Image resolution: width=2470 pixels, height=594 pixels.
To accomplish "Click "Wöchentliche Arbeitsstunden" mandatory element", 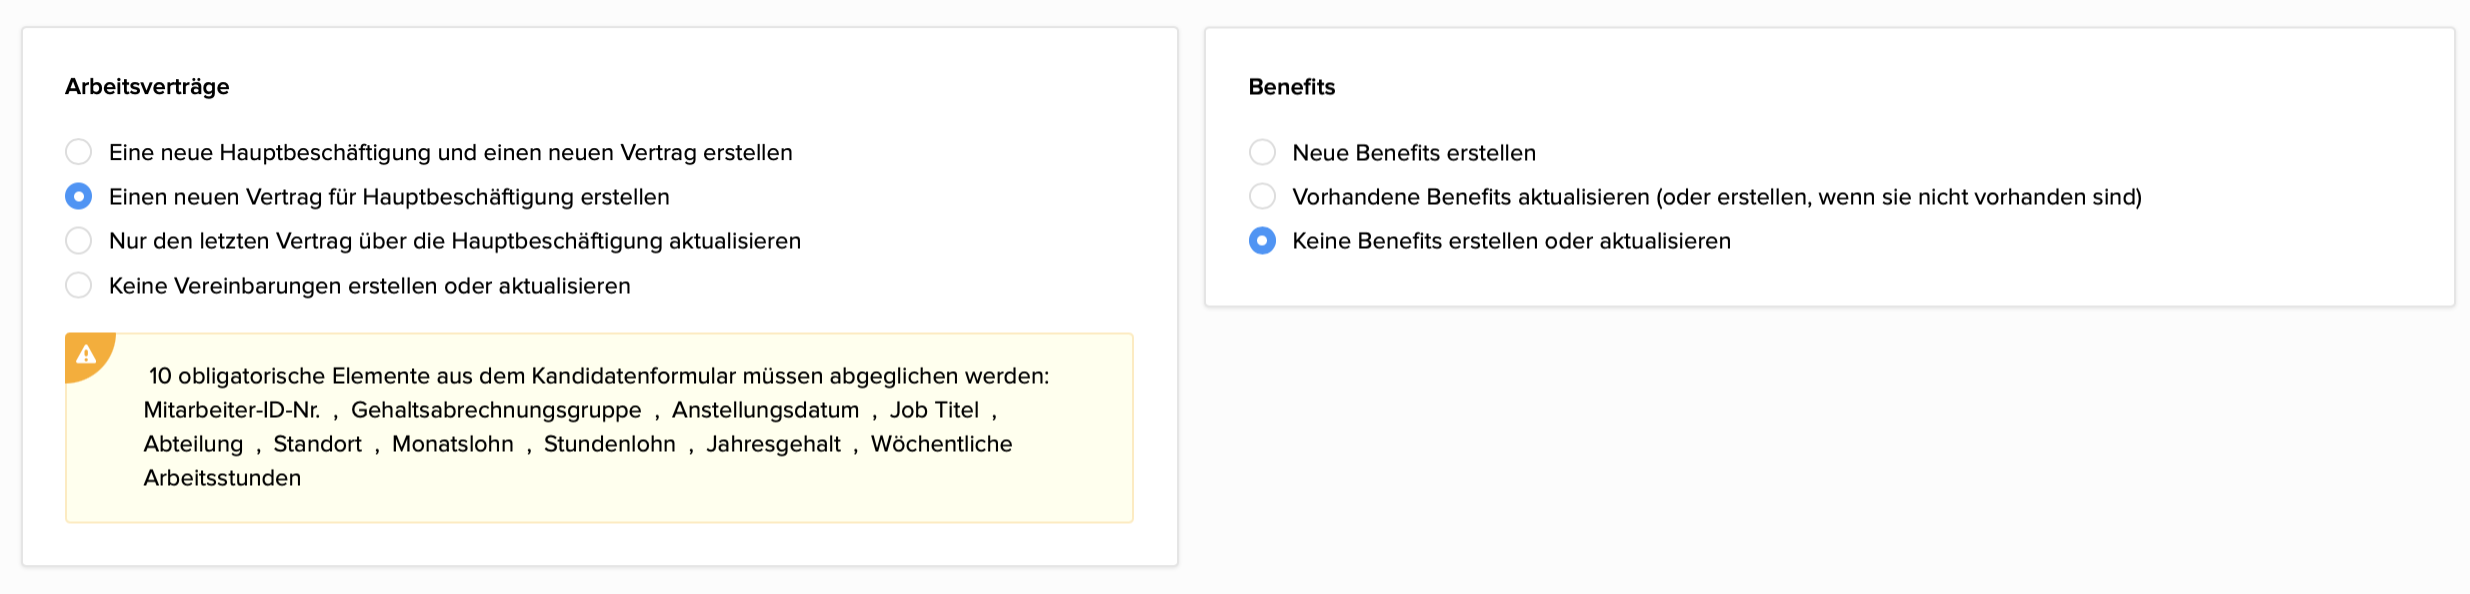I will click(941, 444).
